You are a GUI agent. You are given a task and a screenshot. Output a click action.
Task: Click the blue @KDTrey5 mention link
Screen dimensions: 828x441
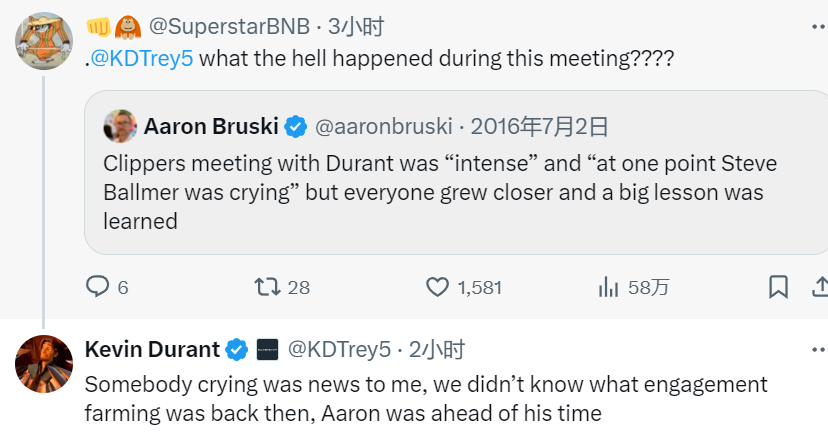[142, 58]
